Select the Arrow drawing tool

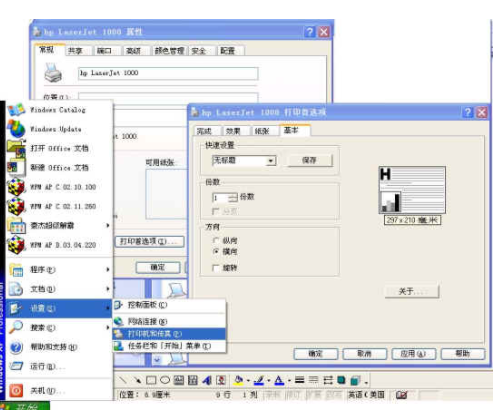pos(137,380)
